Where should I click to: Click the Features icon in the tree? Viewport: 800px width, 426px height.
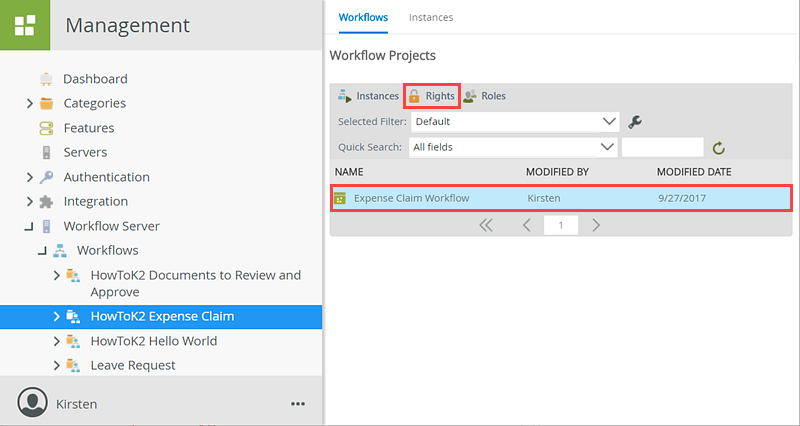46,128
